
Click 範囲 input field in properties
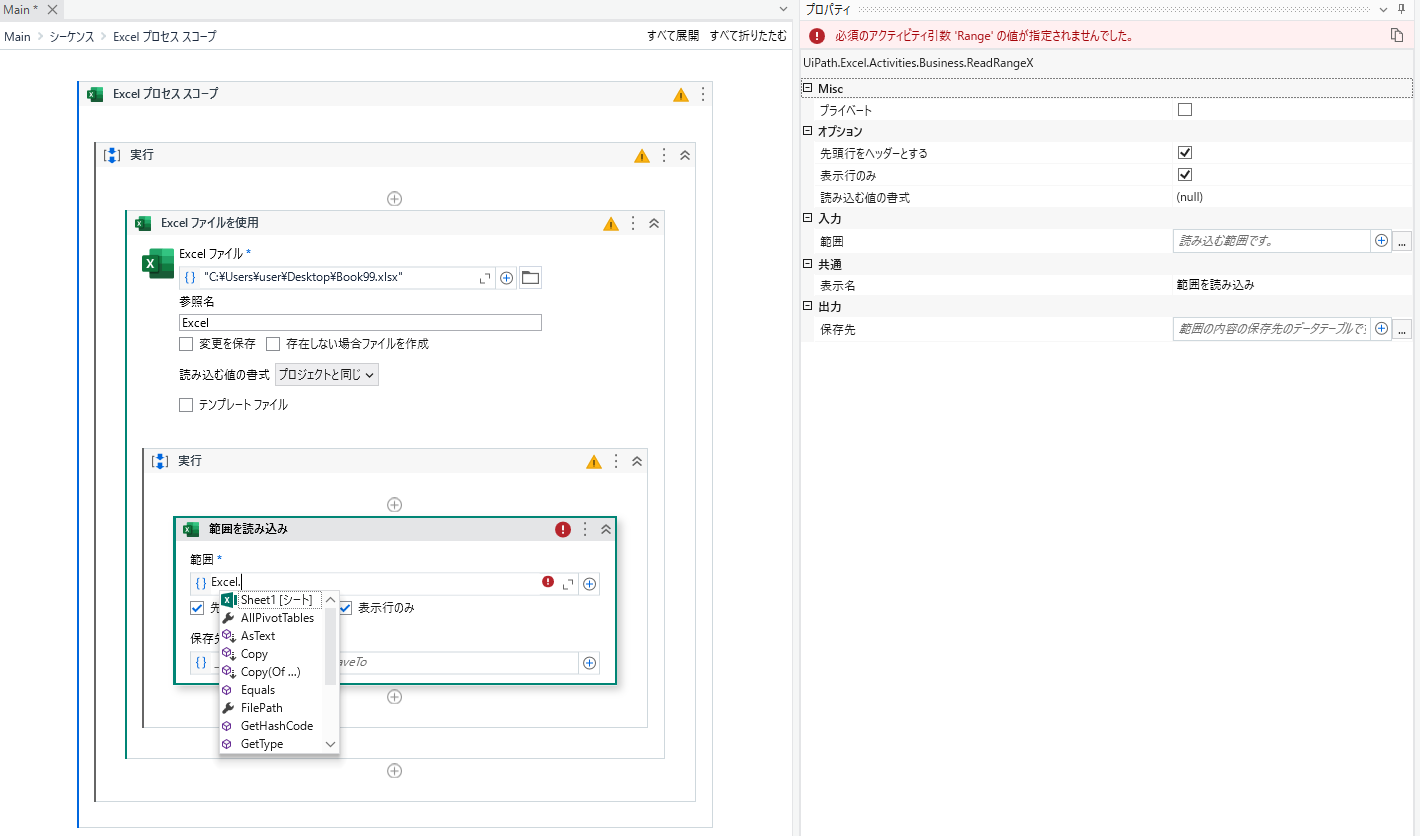pos(1271,241)
